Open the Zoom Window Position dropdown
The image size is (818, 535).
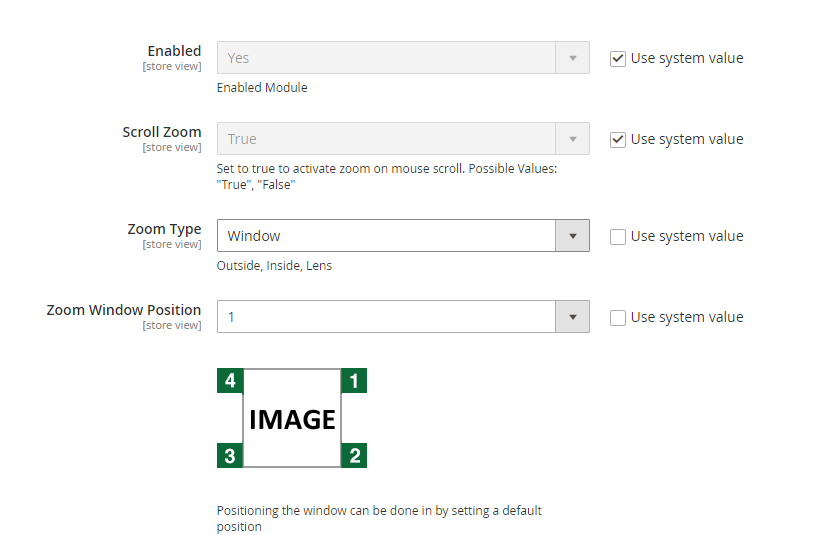pyautogui.click(x=402, y=317)
